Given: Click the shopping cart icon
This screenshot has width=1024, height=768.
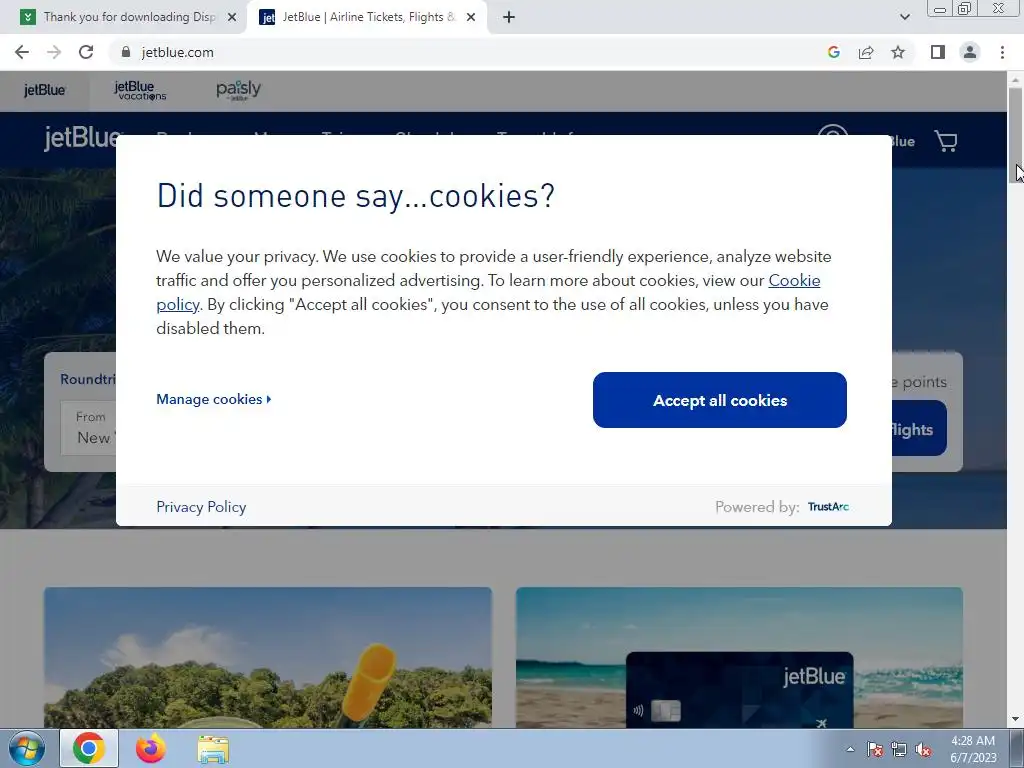Looking at the screenshot, I should click(x=946, y=141).
